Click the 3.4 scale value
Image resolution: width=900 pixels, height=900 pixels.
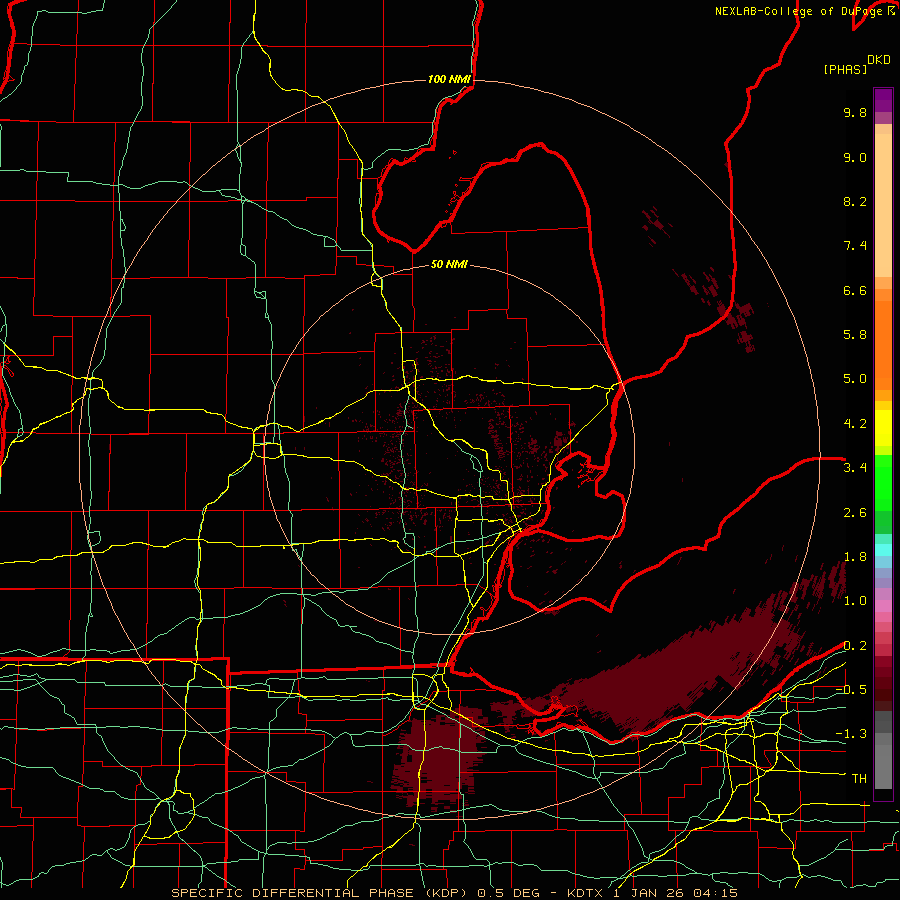(x=855, y=468)
